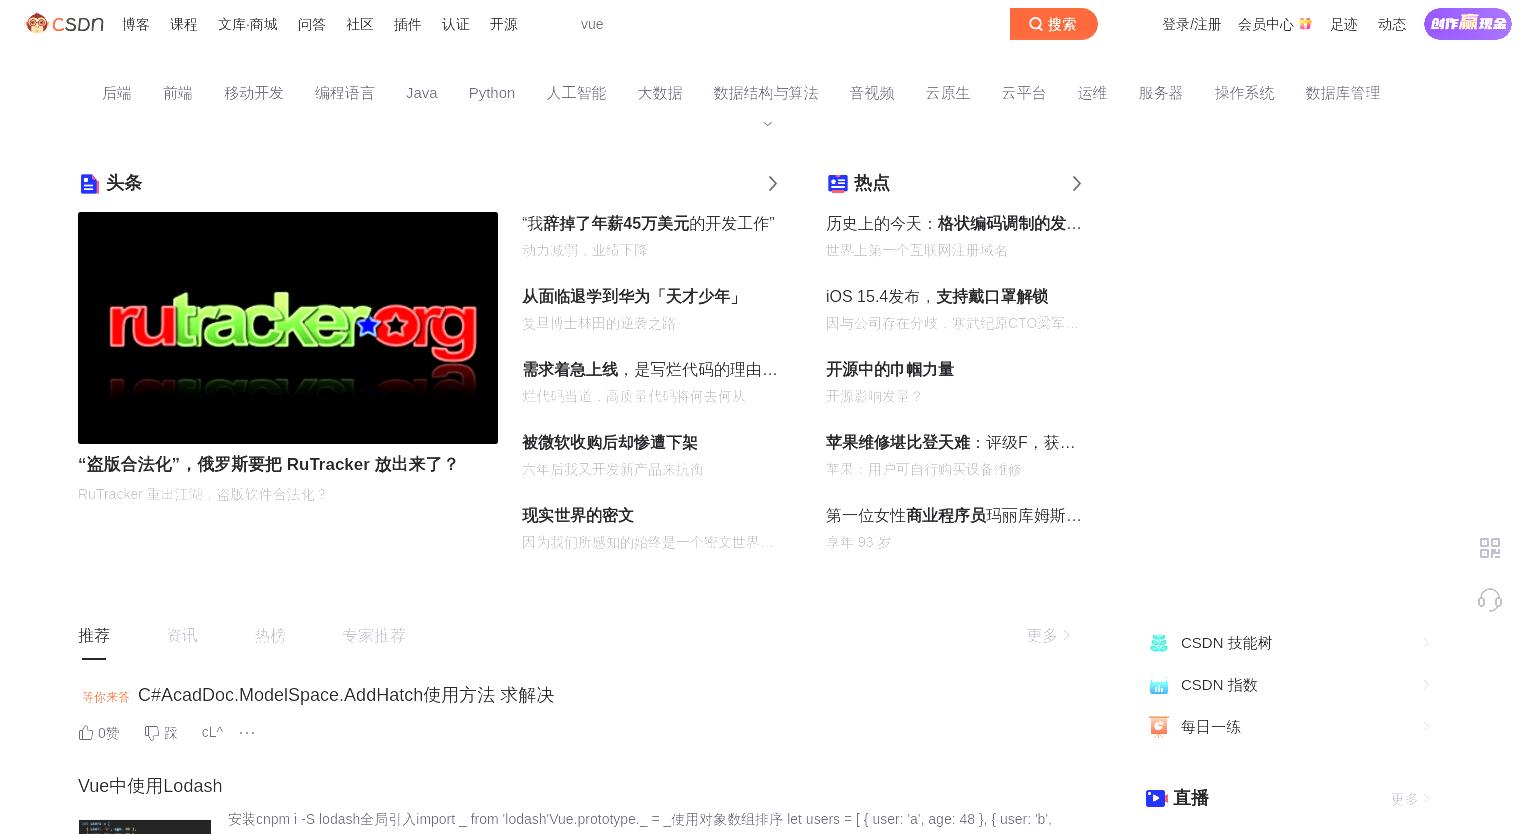Click 更多 next to 直播
The width and height of the screenshot is (1536, 834).
[x=1410, y=799]
